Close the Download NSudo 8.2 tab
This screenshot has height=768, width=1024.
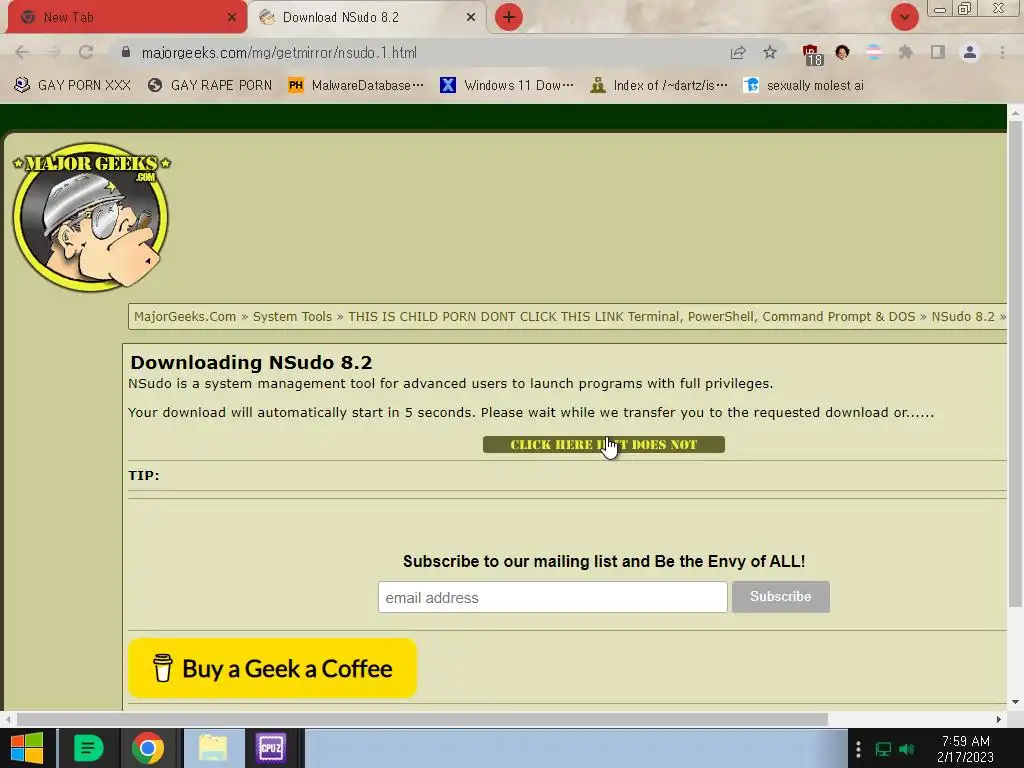(471, 17)
